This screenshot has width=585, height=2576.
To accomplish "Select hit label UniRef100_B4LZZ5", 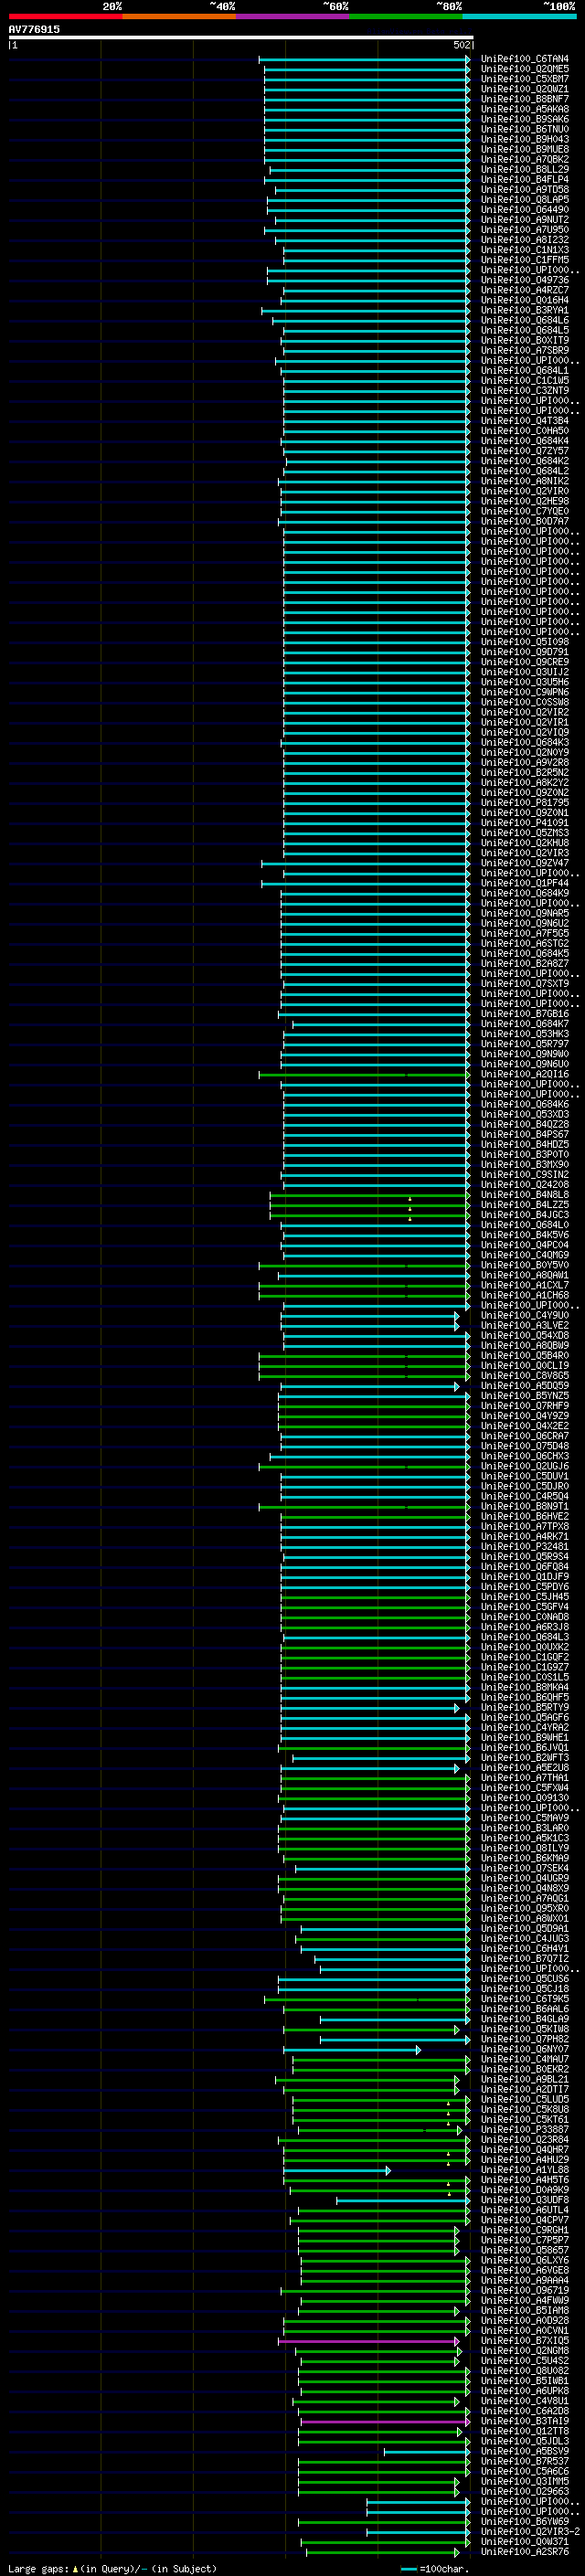I will pyautogui.click(x=524, y=1205).
